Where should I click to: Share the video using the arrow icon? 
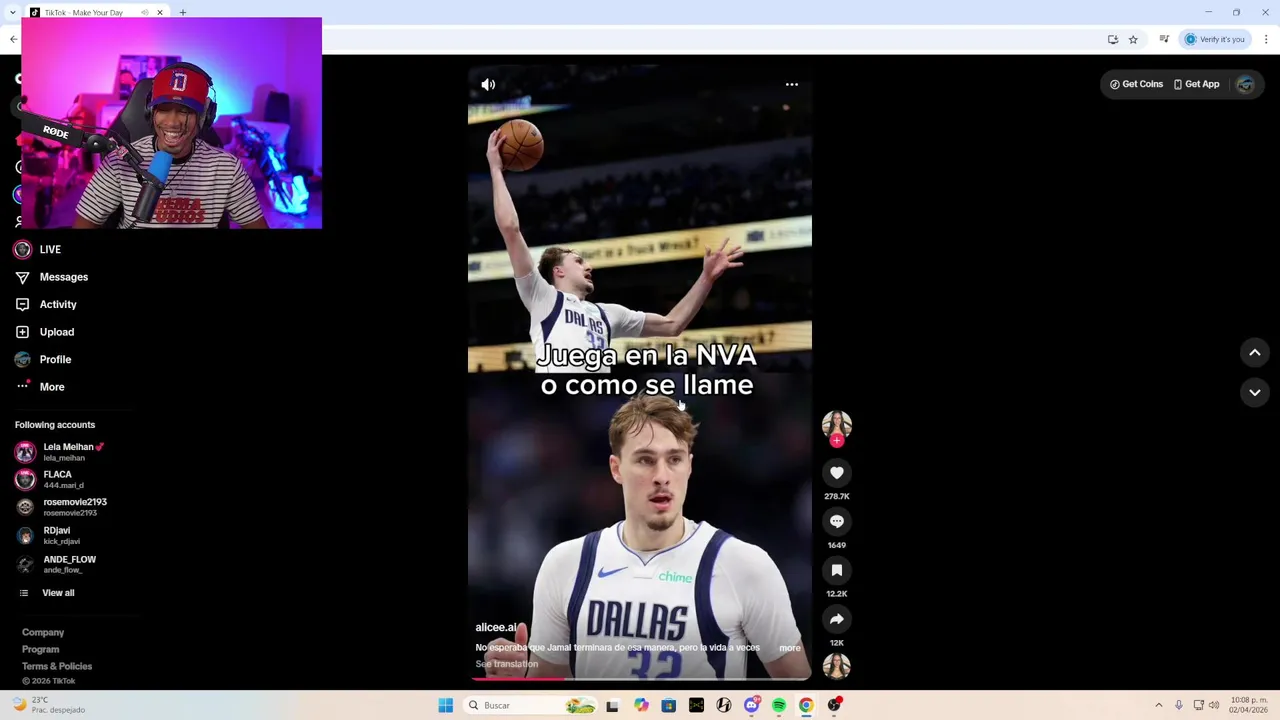[x=837, y=619]
